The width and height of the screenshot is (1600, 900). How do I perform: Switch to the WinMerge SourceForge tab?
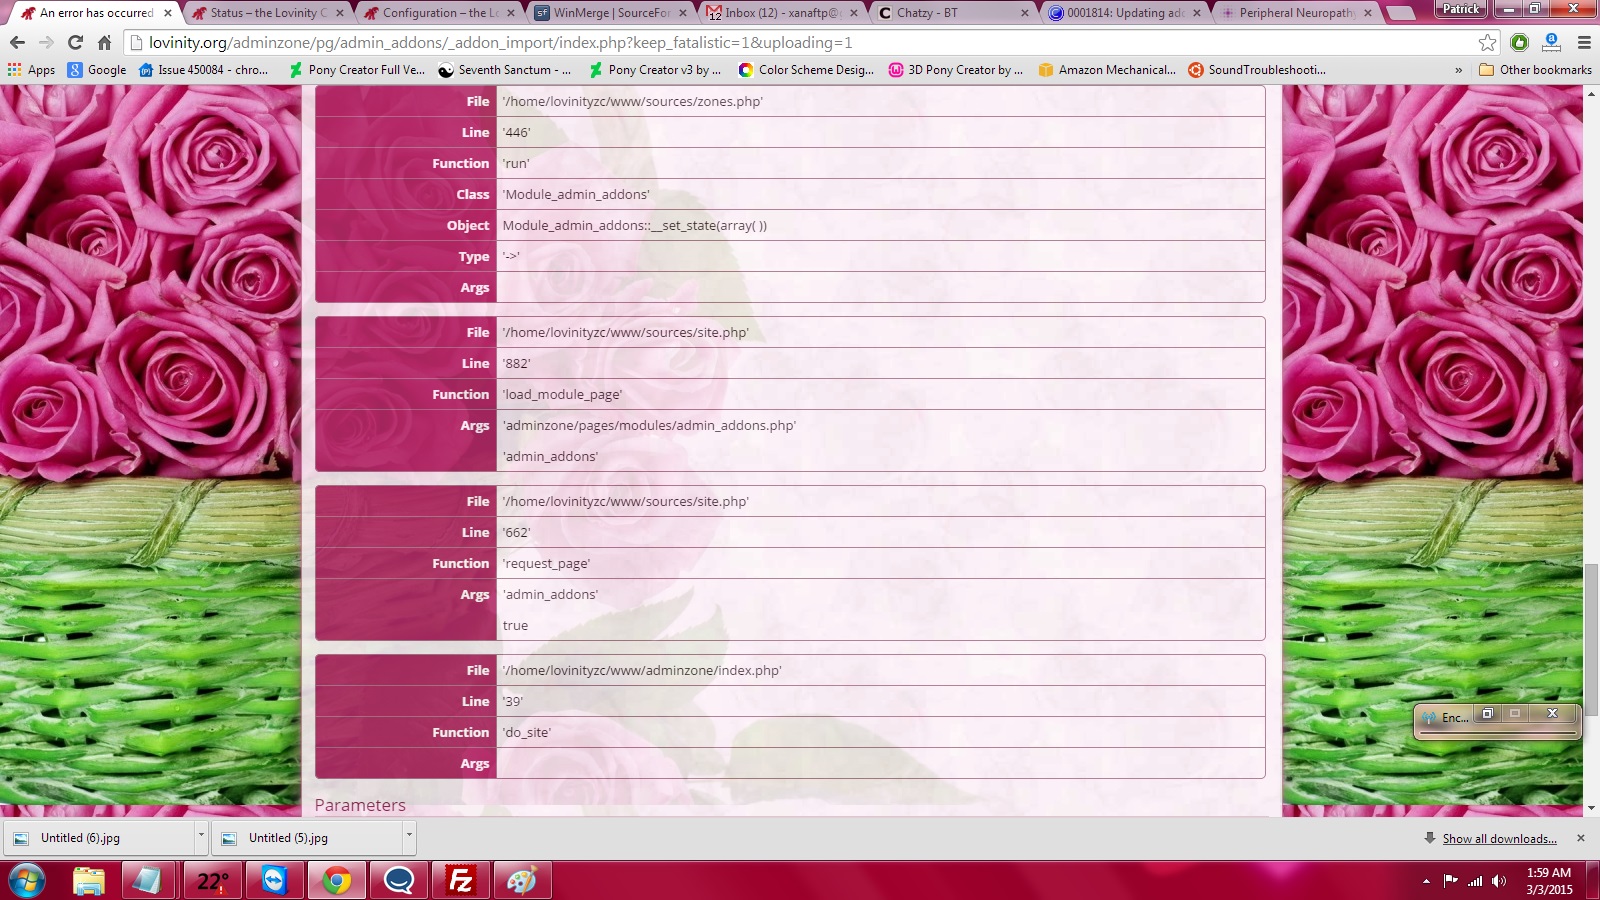pos(610,13)
